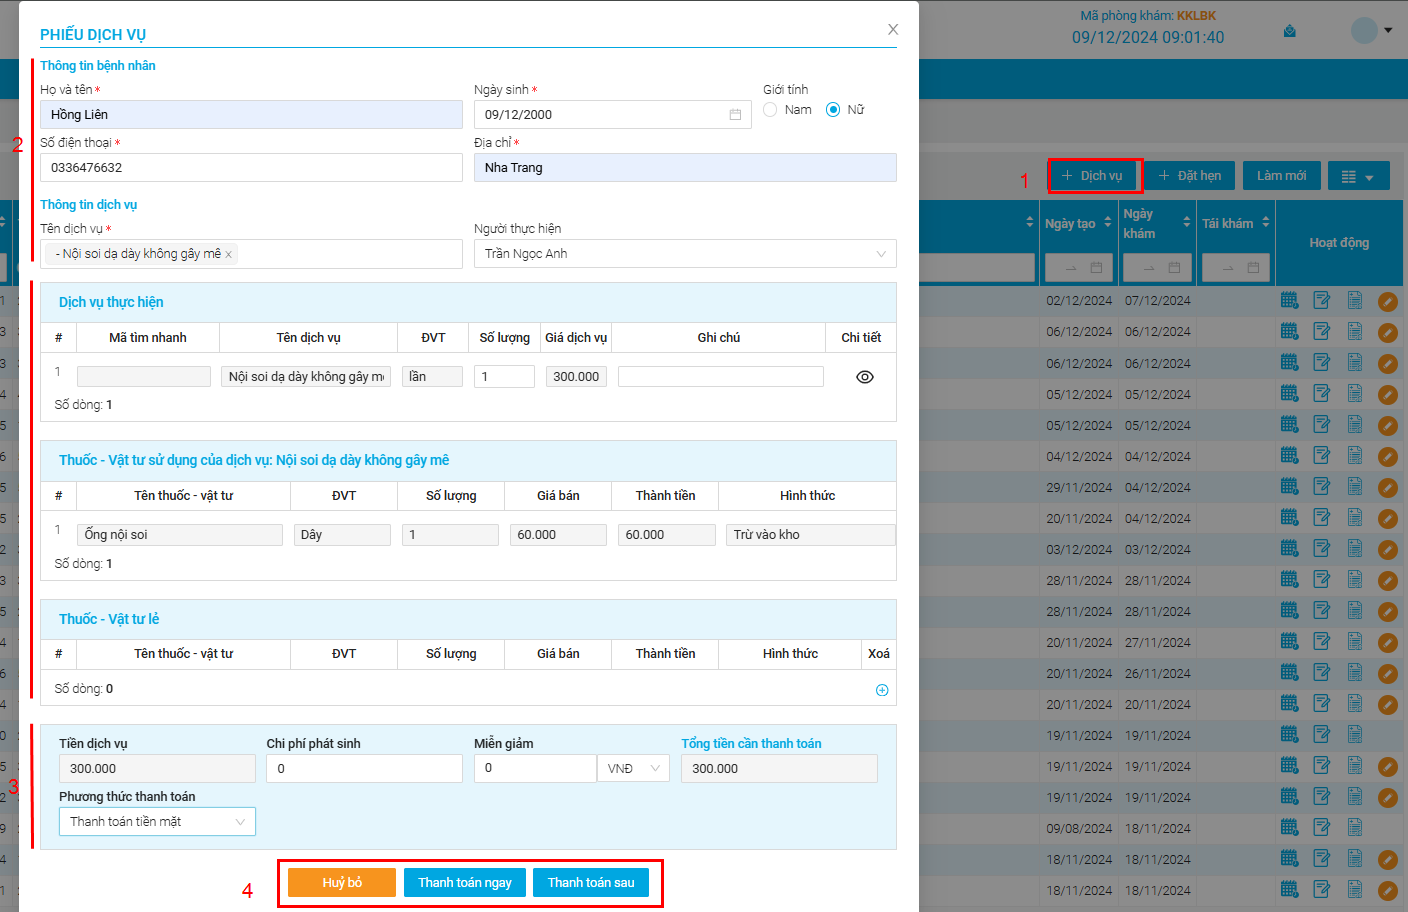Viewport: 1408px width, 912px height.
Task: Click the Tên dịch vụ selection field
Action: click(251, 254)
